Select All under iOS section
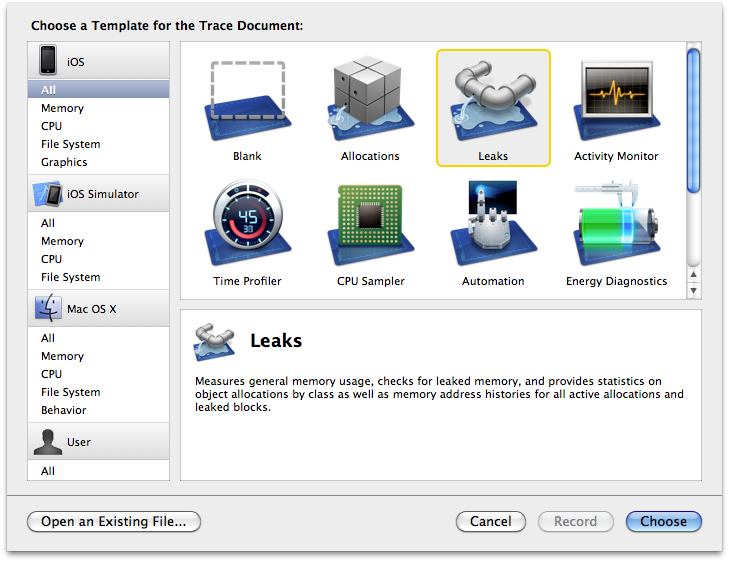Image resolution: width=729 pixels, height=562 pixels. [x=99, y=90]
